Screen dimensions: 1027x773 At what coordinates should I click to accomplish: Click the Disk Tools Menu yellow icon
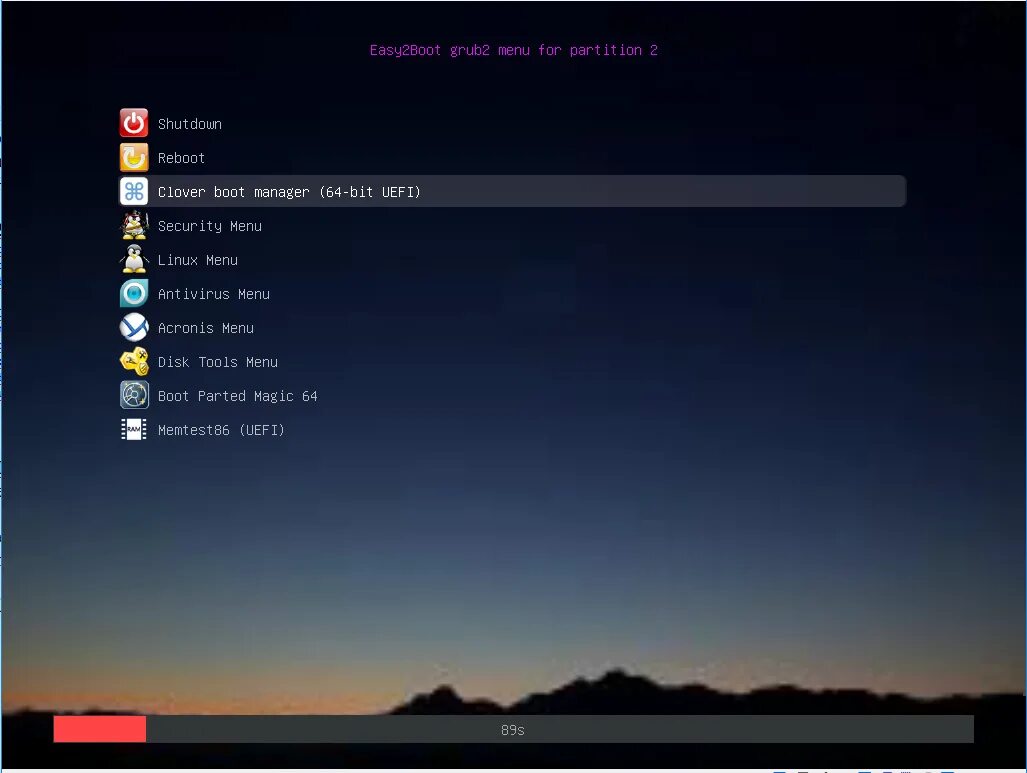(134, 362)
